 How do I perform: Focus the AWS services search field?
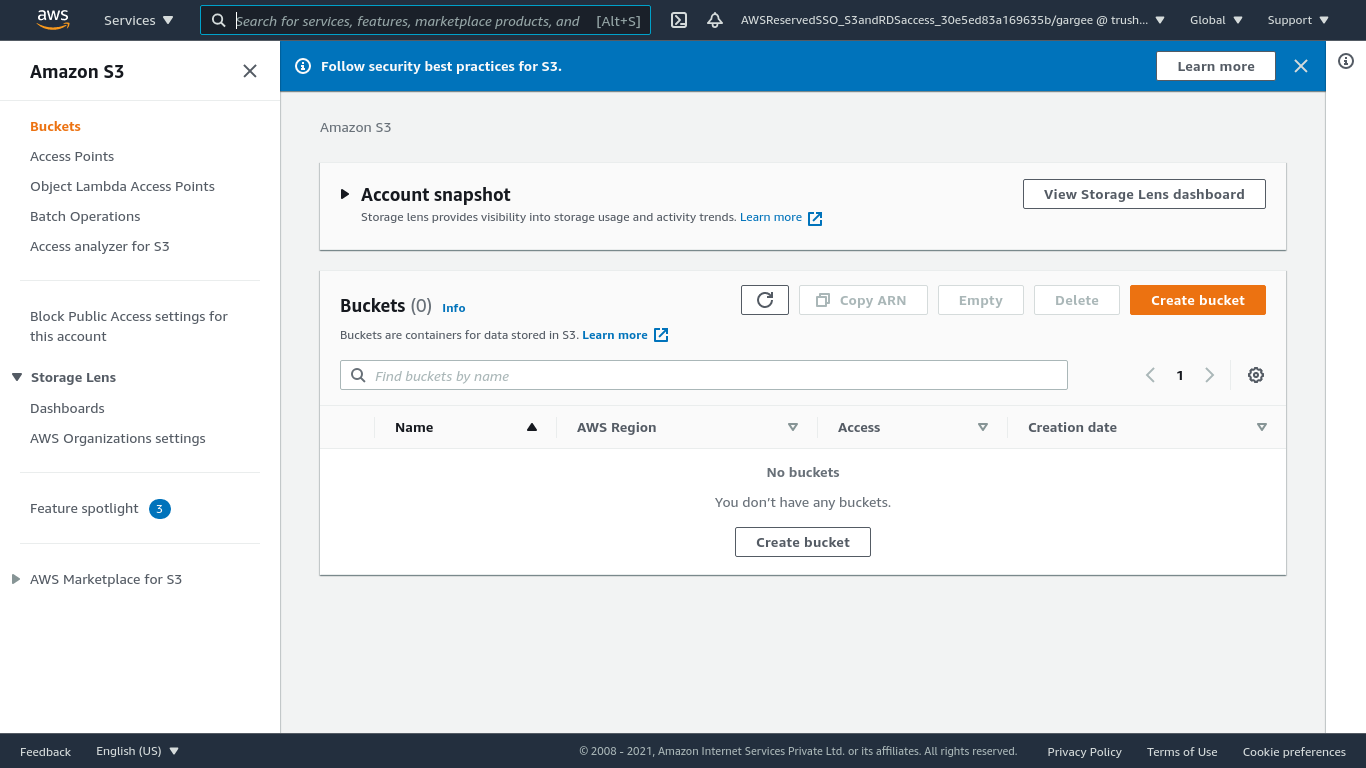coord(426,20)
